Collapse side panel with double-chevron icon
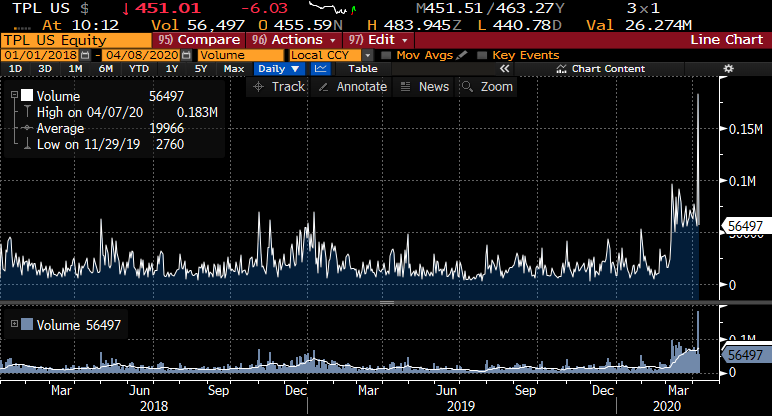Viewport: 772px width, 416px height. tap(505, 69)
